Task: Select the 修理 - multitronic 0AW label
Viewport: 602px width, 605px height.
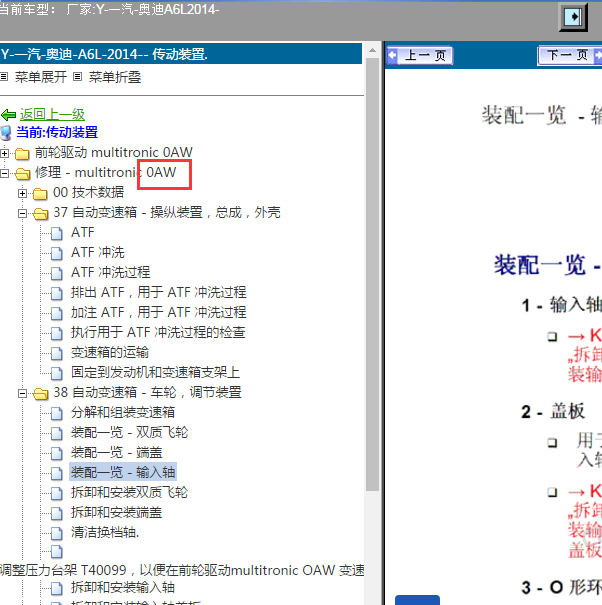Action: pyautogui.click(x=106, y=172)
